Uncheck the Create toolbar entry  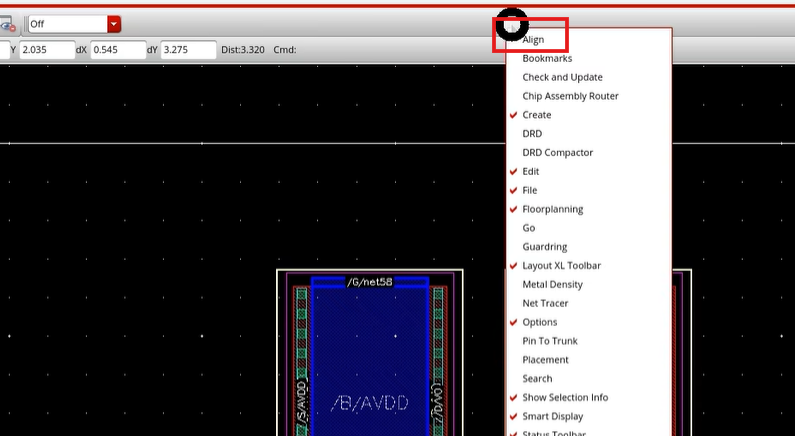589,115
